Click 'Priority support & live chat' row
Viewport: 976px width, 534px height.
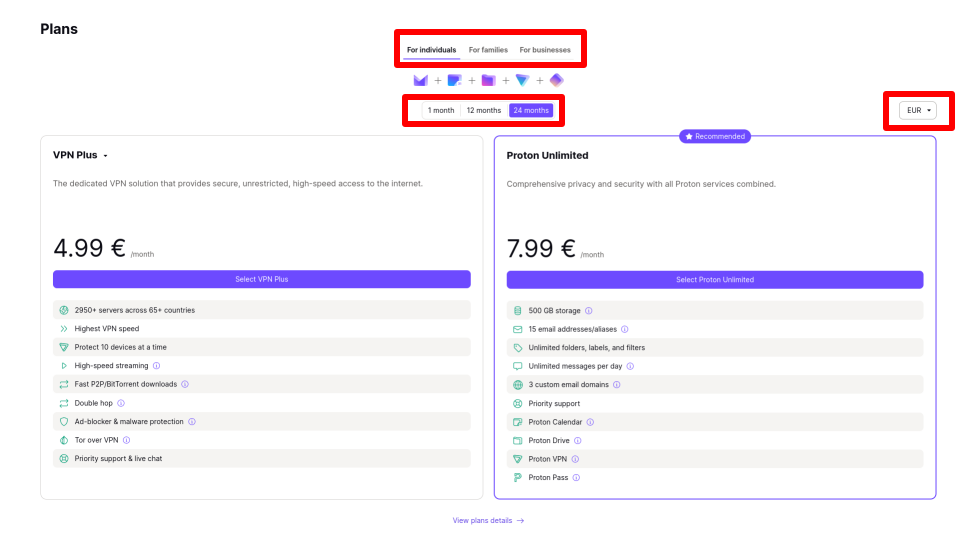pos(261,459)
